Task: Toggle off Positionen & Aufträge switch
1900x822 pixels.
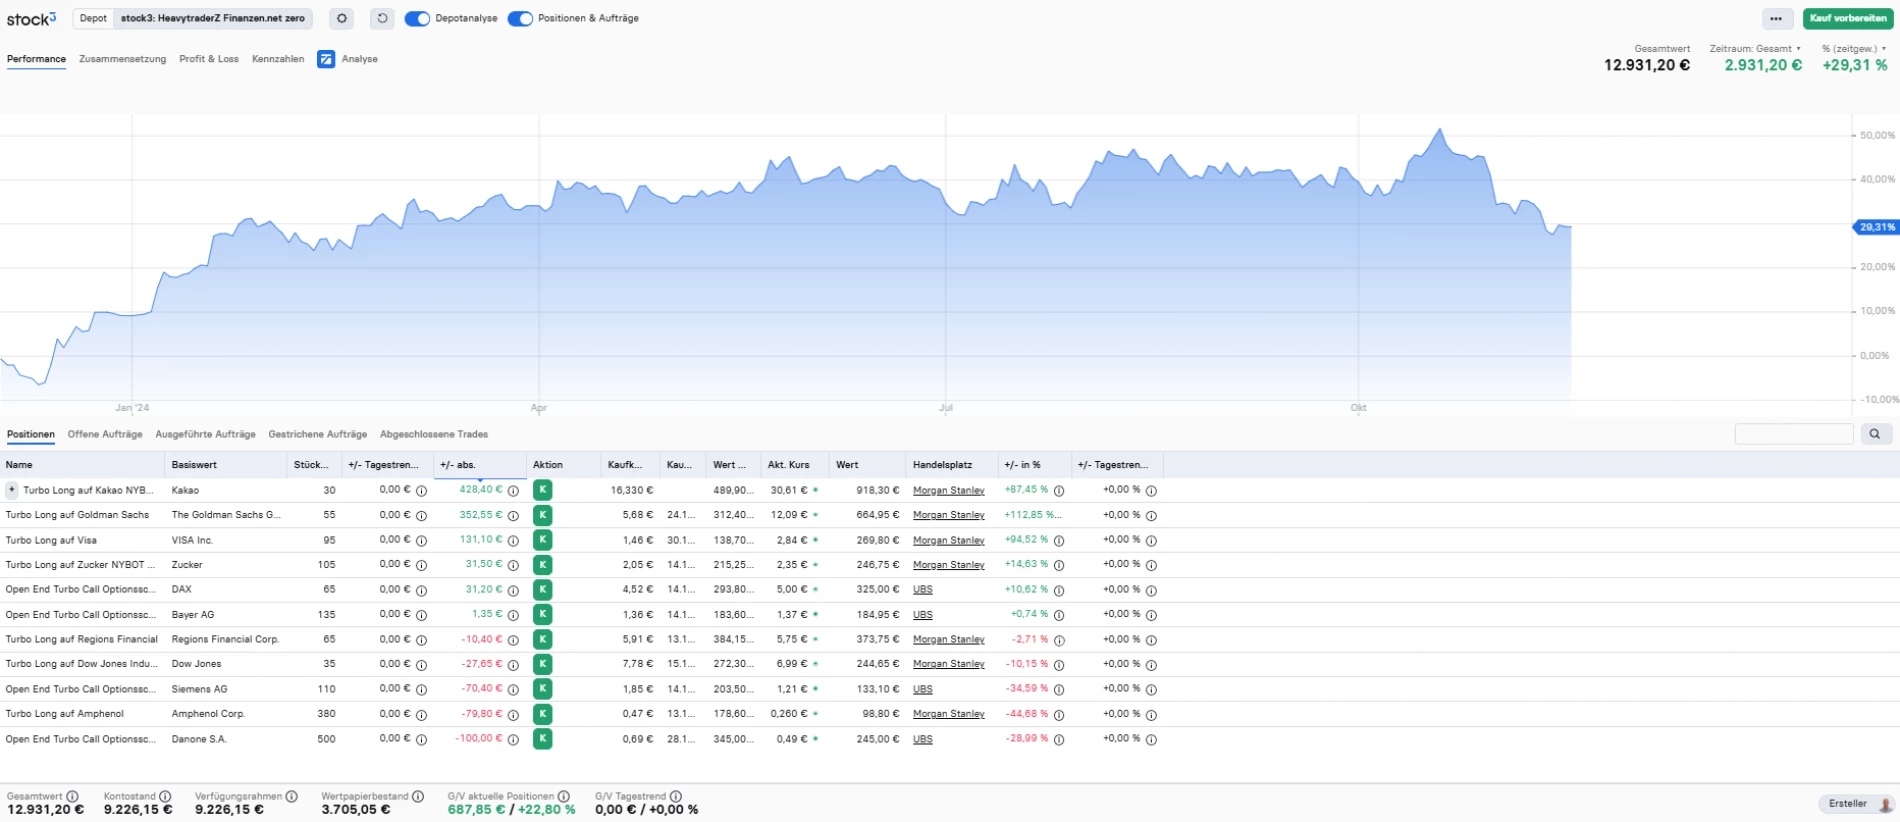Action: point(520,18)
